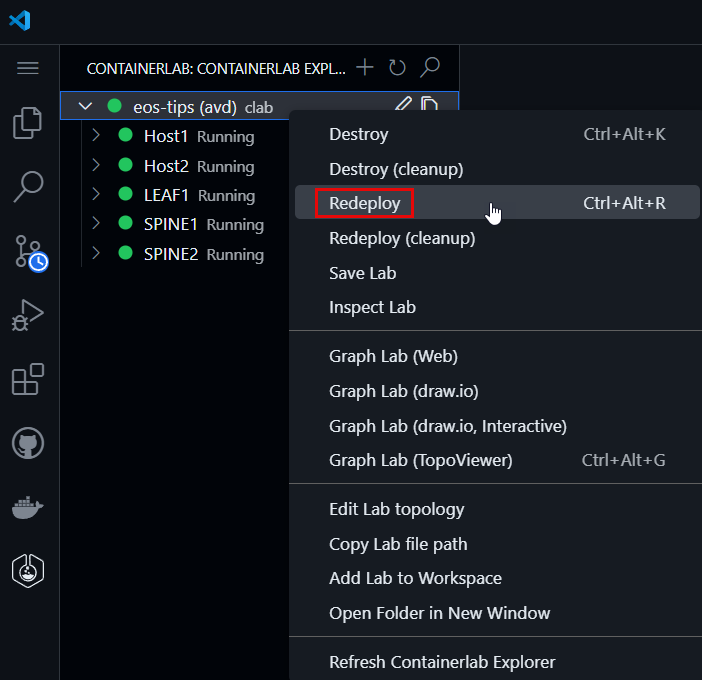Expand the SPINE1 node

96,223
